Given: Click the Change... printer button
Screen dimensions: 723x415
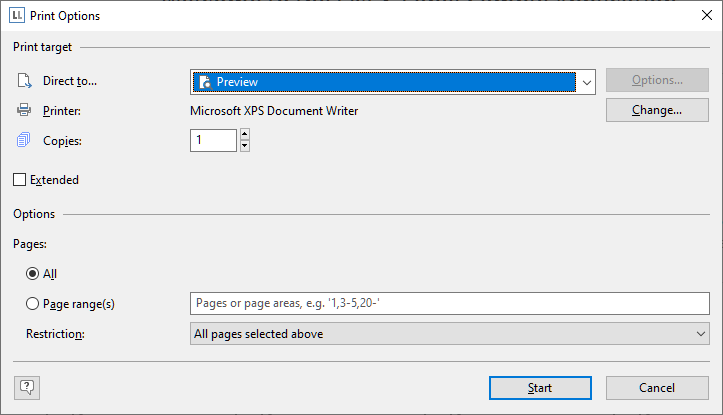Looking at the screenshot, I should tap(657, 110).
